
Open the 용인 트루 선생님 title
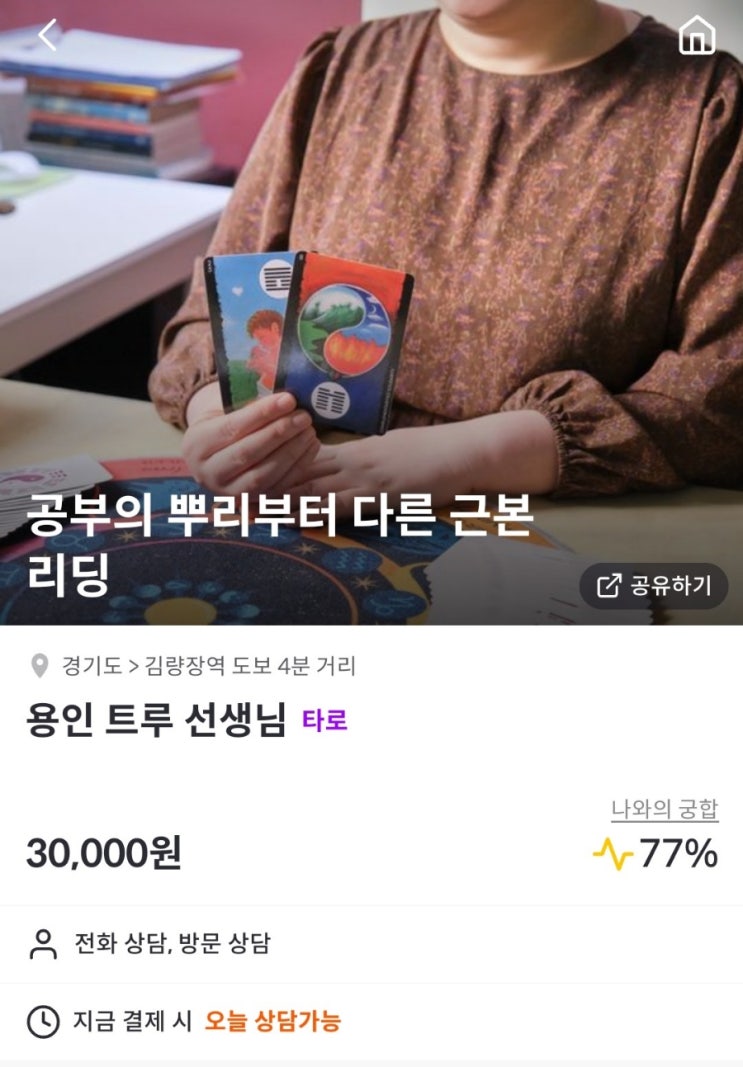(156, 720)
